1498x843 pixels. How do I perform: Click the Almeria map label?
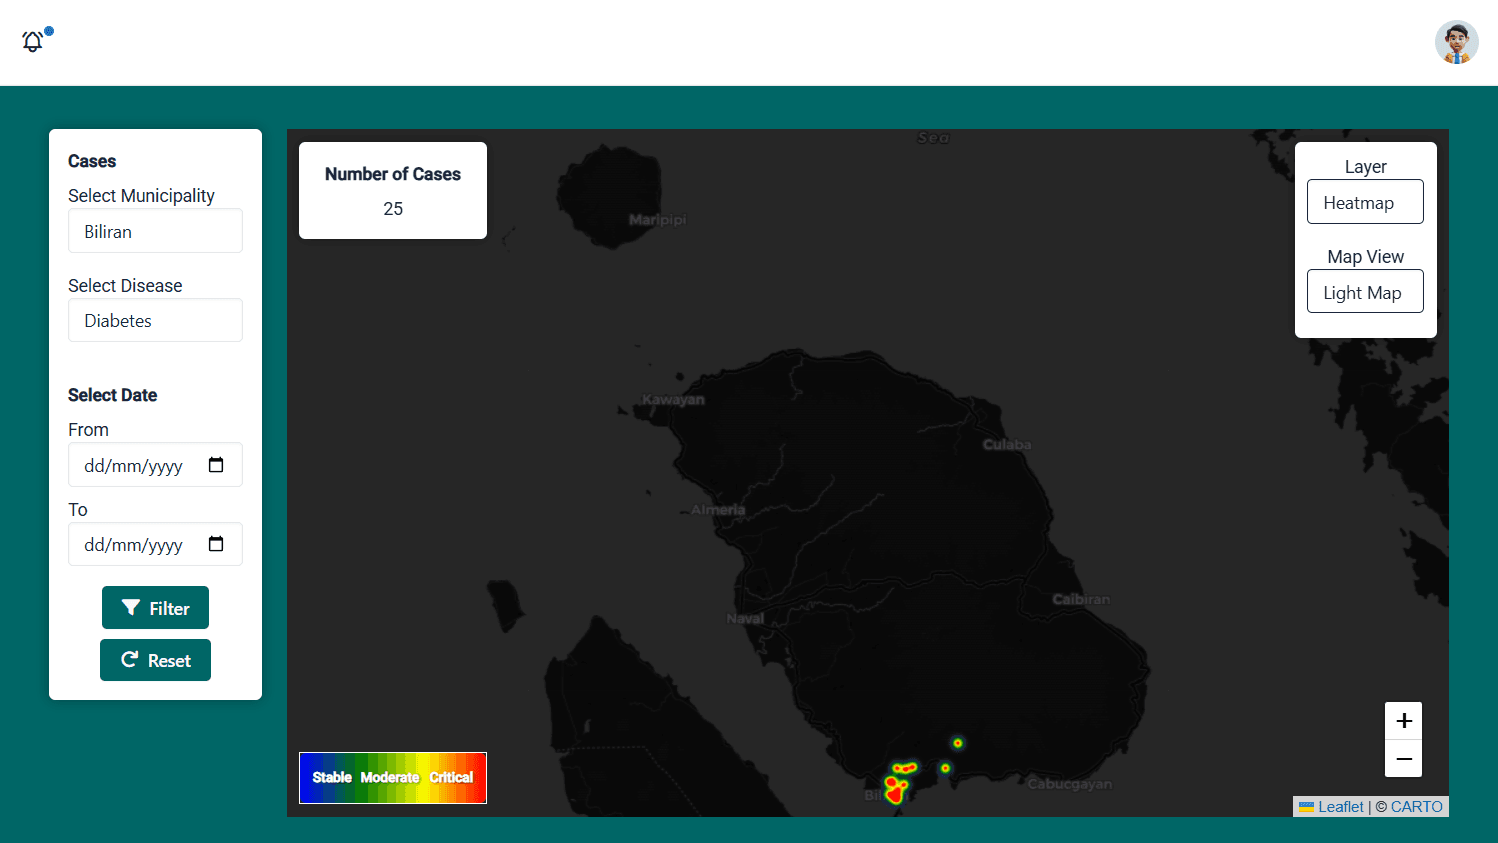click(x=718, y=509)
